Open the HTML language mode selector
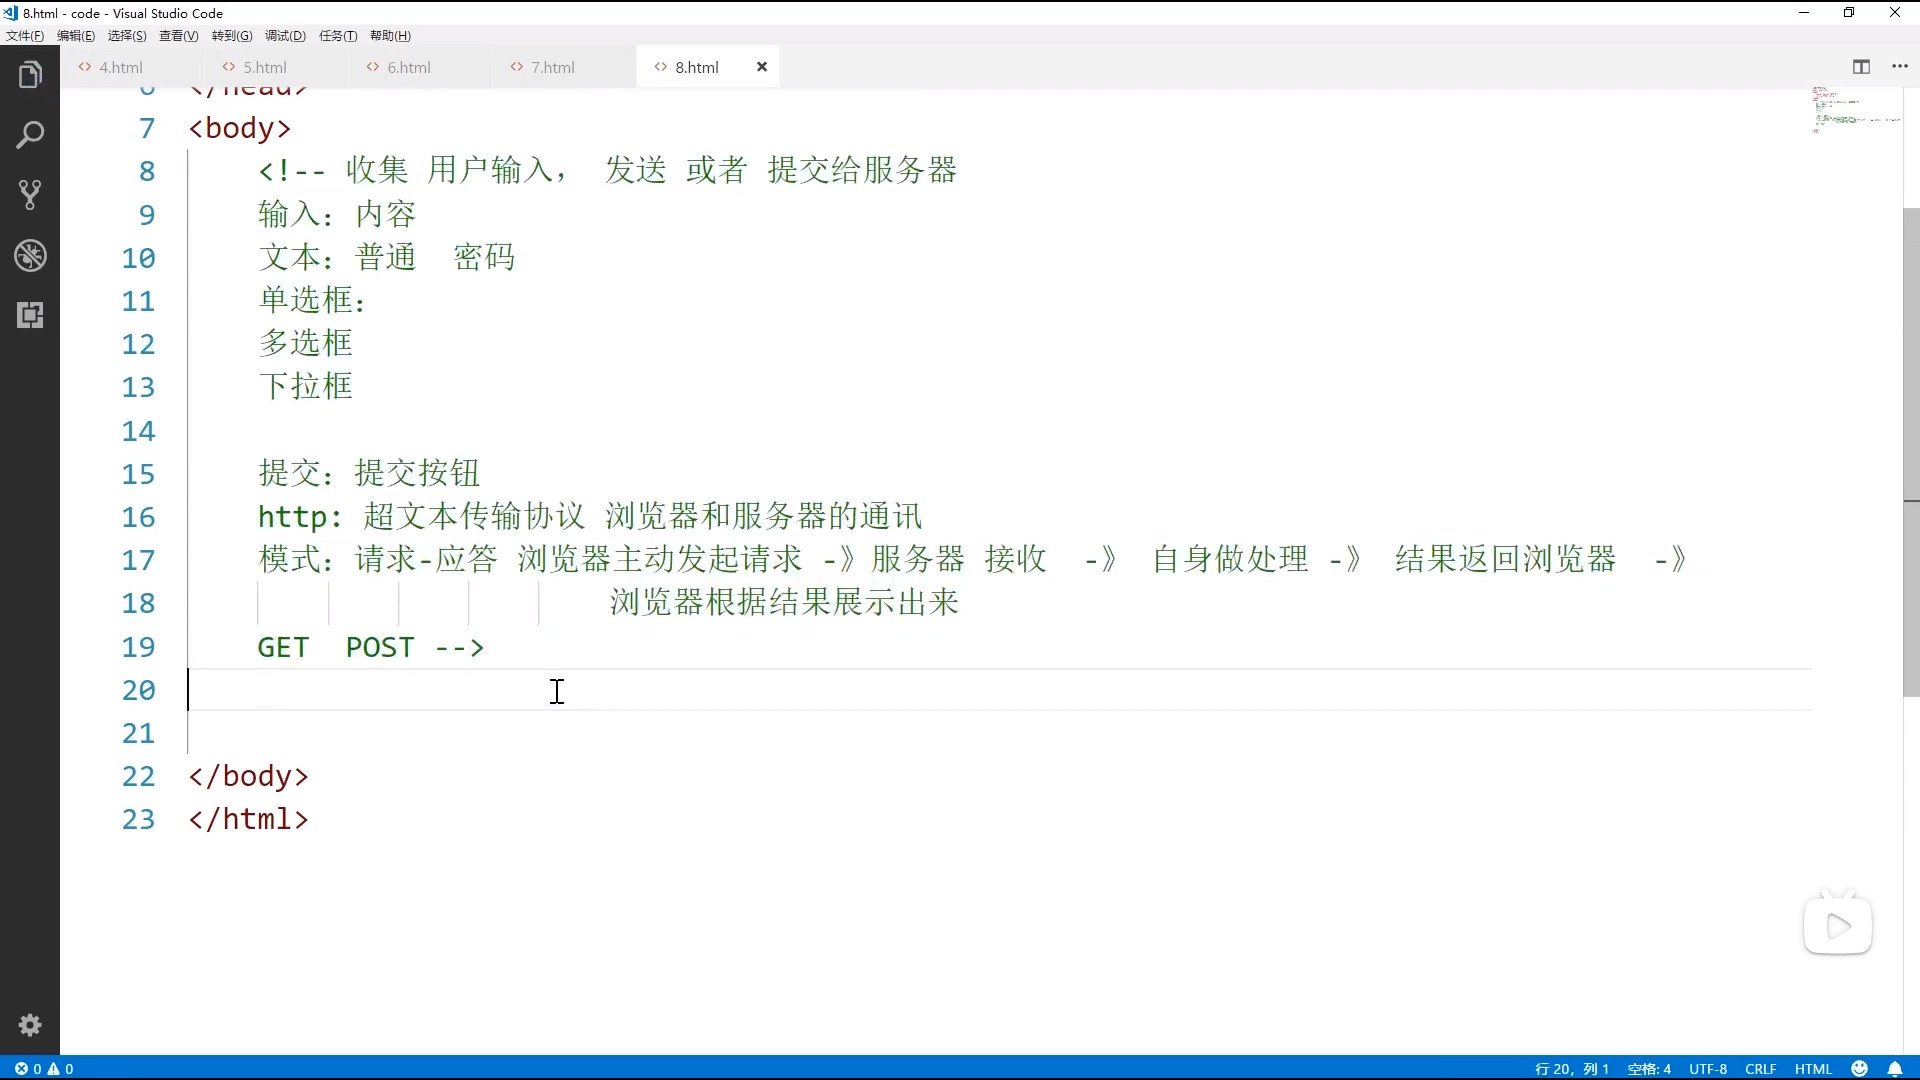1920x1080 pixels. point(1813,1069)
